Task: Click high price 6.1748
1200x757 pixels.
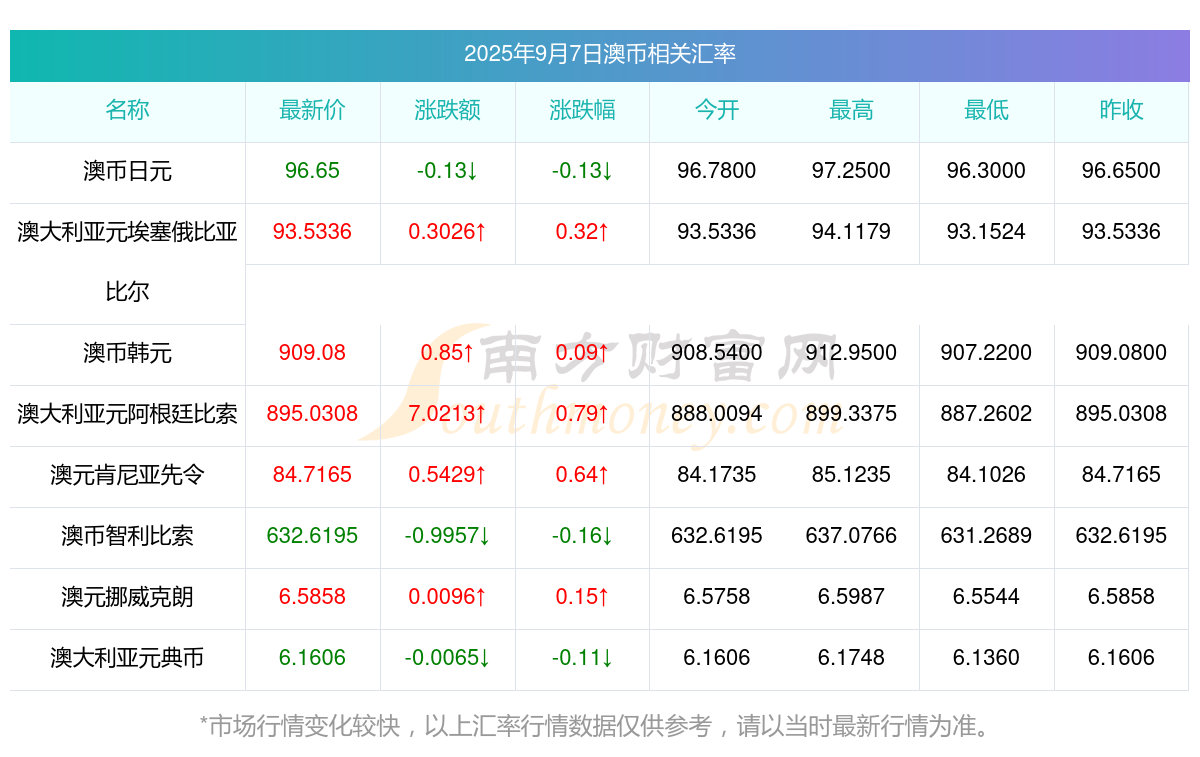Action: [851, 658]
